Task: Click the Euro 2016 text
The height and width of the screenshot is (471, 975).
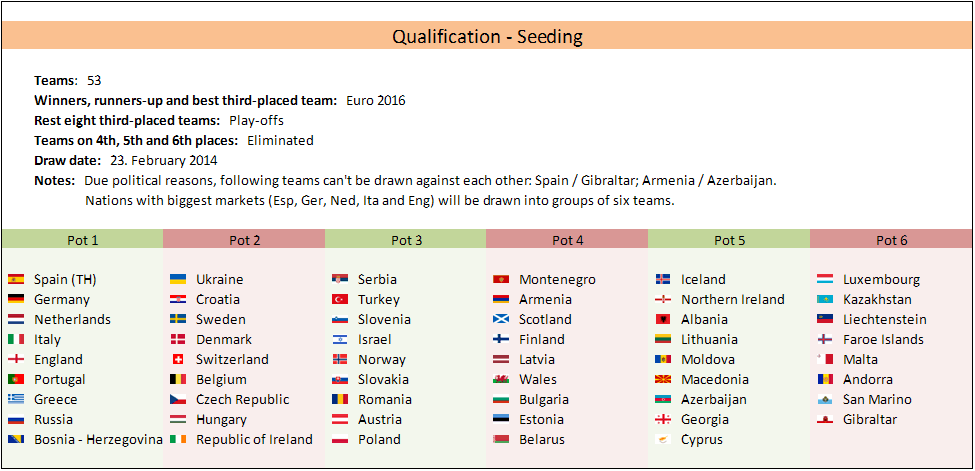Action: click(x=375, y=100)
